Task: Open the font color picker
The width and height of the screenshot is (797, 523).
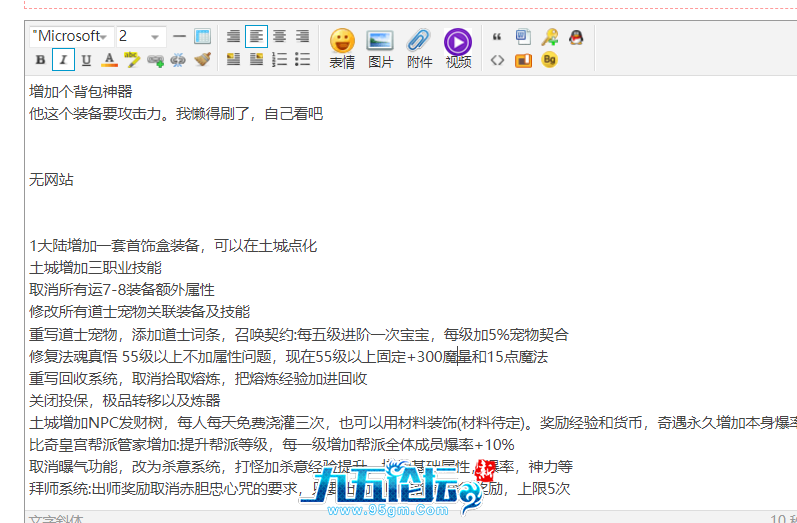Action: click(109, 60)
